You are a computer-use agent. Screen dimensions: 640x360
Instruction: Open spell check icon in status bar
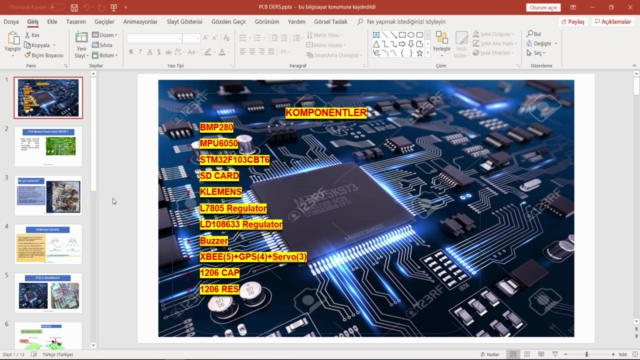coord(34,354)
